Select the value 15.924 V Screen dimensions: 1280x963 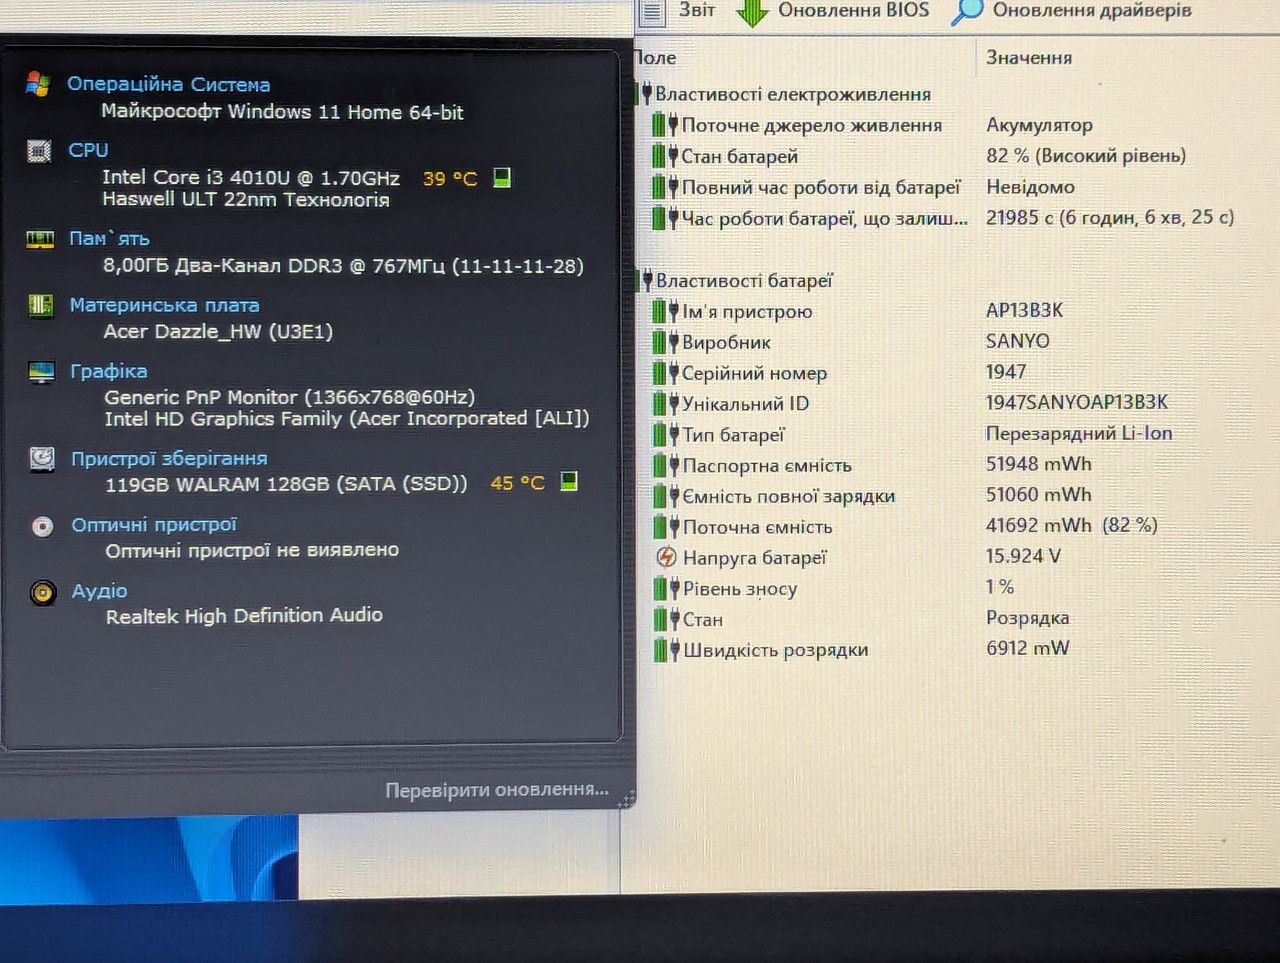(1024, 556)
